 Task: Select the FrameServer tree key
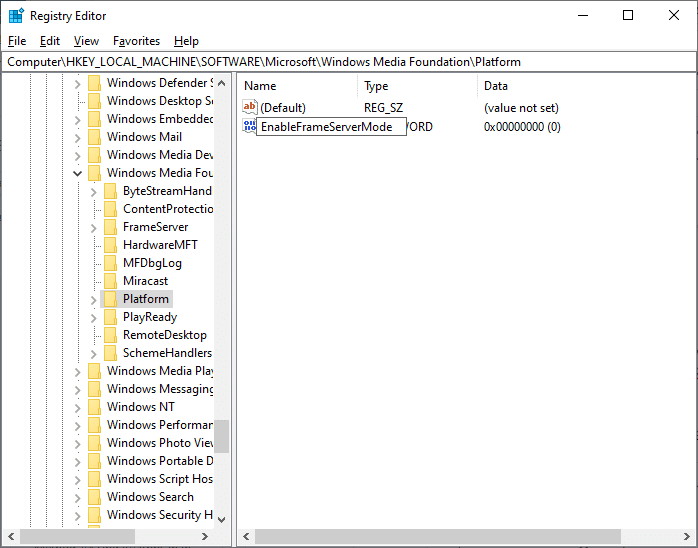[x=155, y=227]
